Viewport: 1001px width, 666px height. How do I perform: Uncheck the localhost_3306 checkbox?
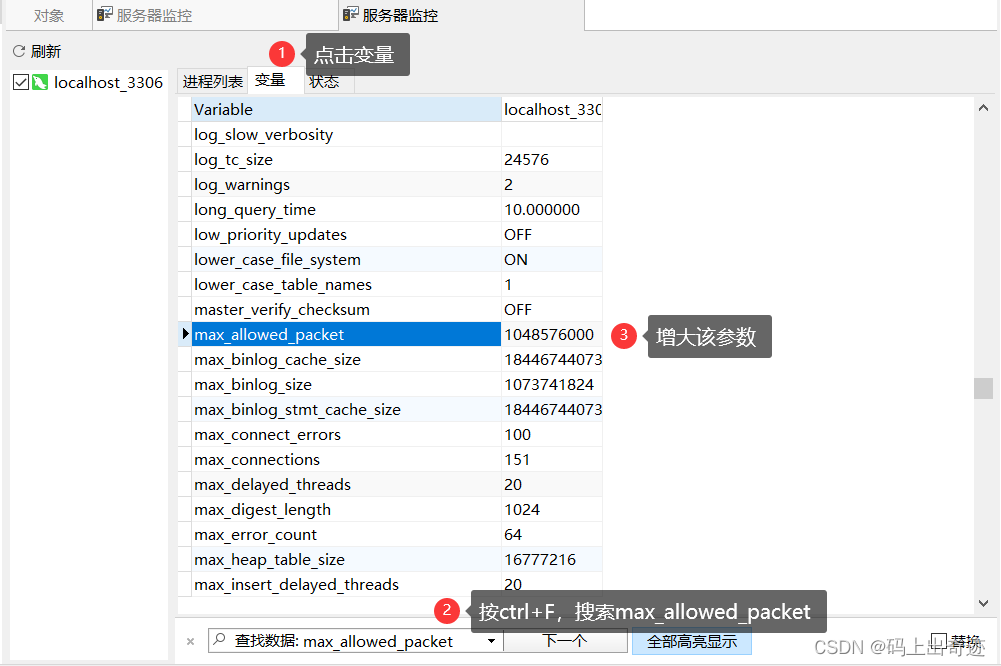(x=21, y=83)
